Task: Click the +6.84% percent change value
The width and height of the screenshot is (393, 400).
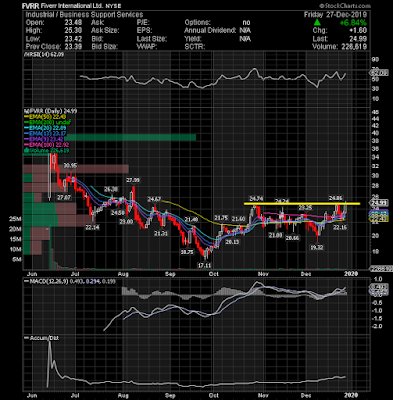Action: click(353, 23)
